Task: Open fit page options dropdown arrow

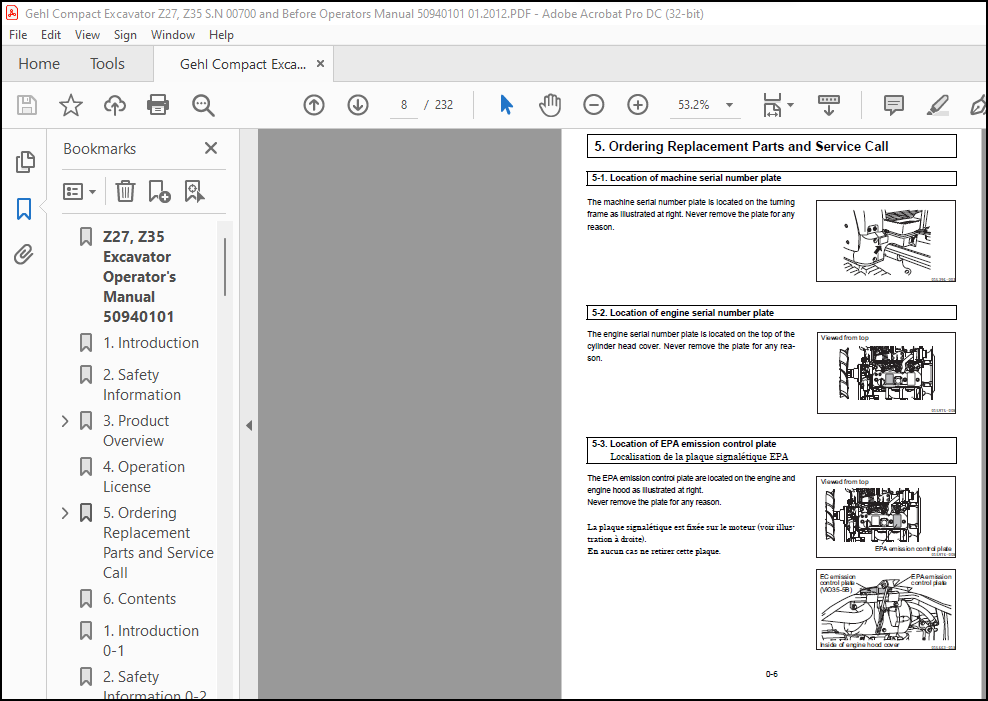Action: 790,105
